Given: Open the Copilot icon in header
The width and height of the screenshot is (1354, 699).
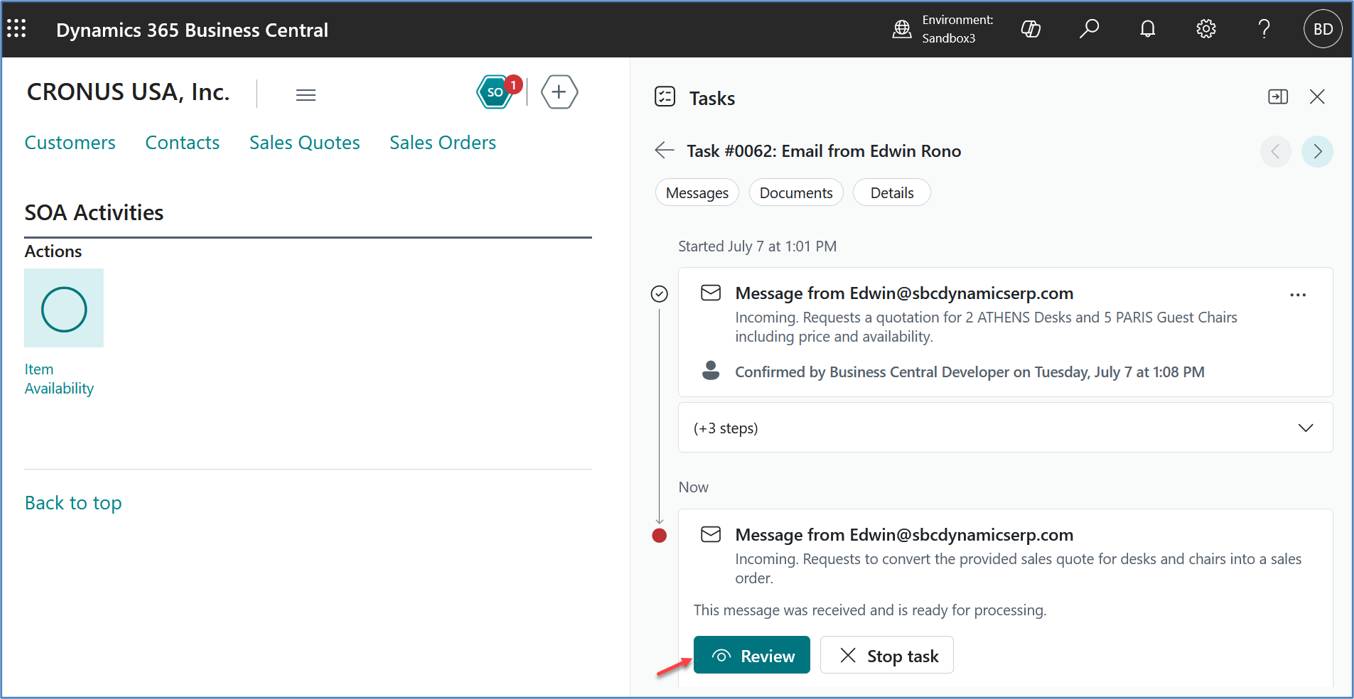Looking at the screenshot, I should click(x=1031, y=29).
